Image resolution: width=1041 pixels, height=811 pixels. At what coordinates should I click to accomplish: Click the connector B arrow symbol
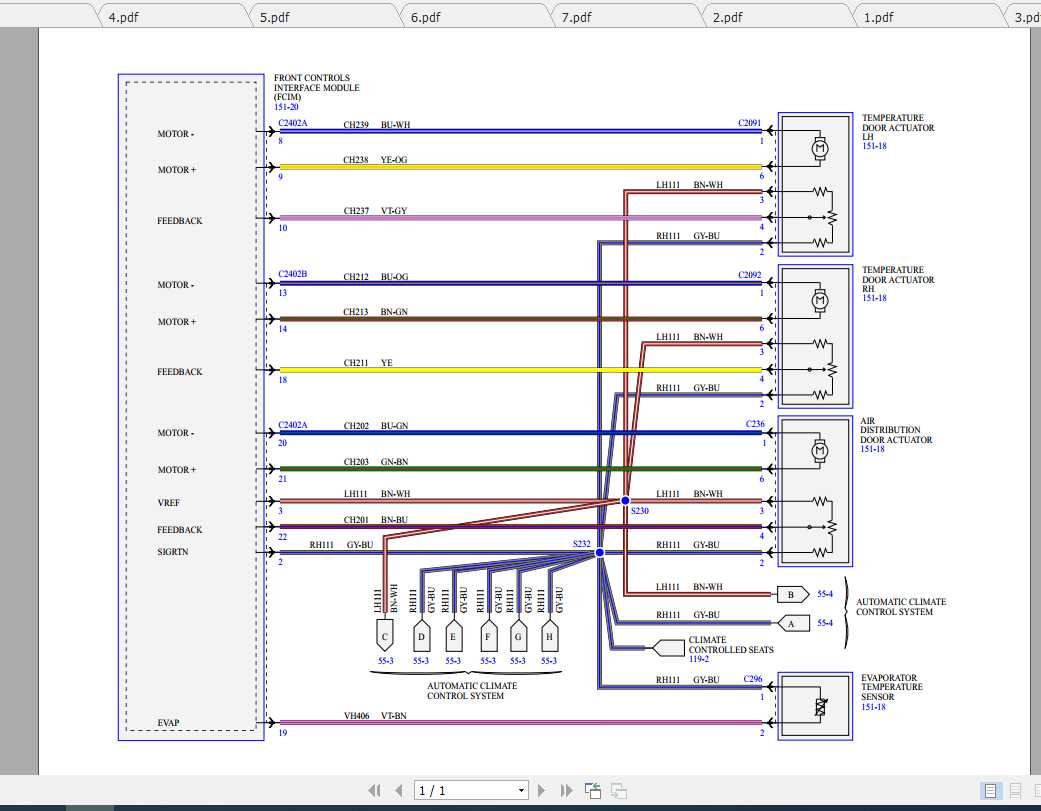click(x=792, y=594)
